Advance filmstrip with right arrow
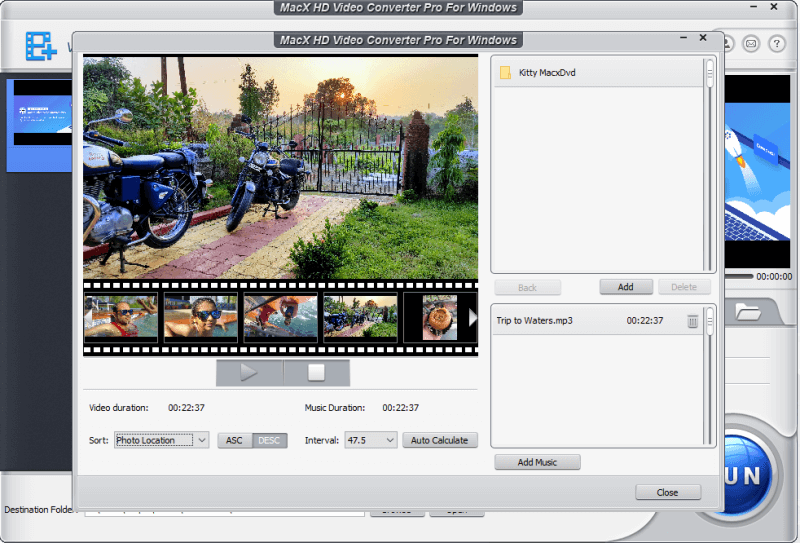This screenshot has height=543, width=800. (472, 317)
